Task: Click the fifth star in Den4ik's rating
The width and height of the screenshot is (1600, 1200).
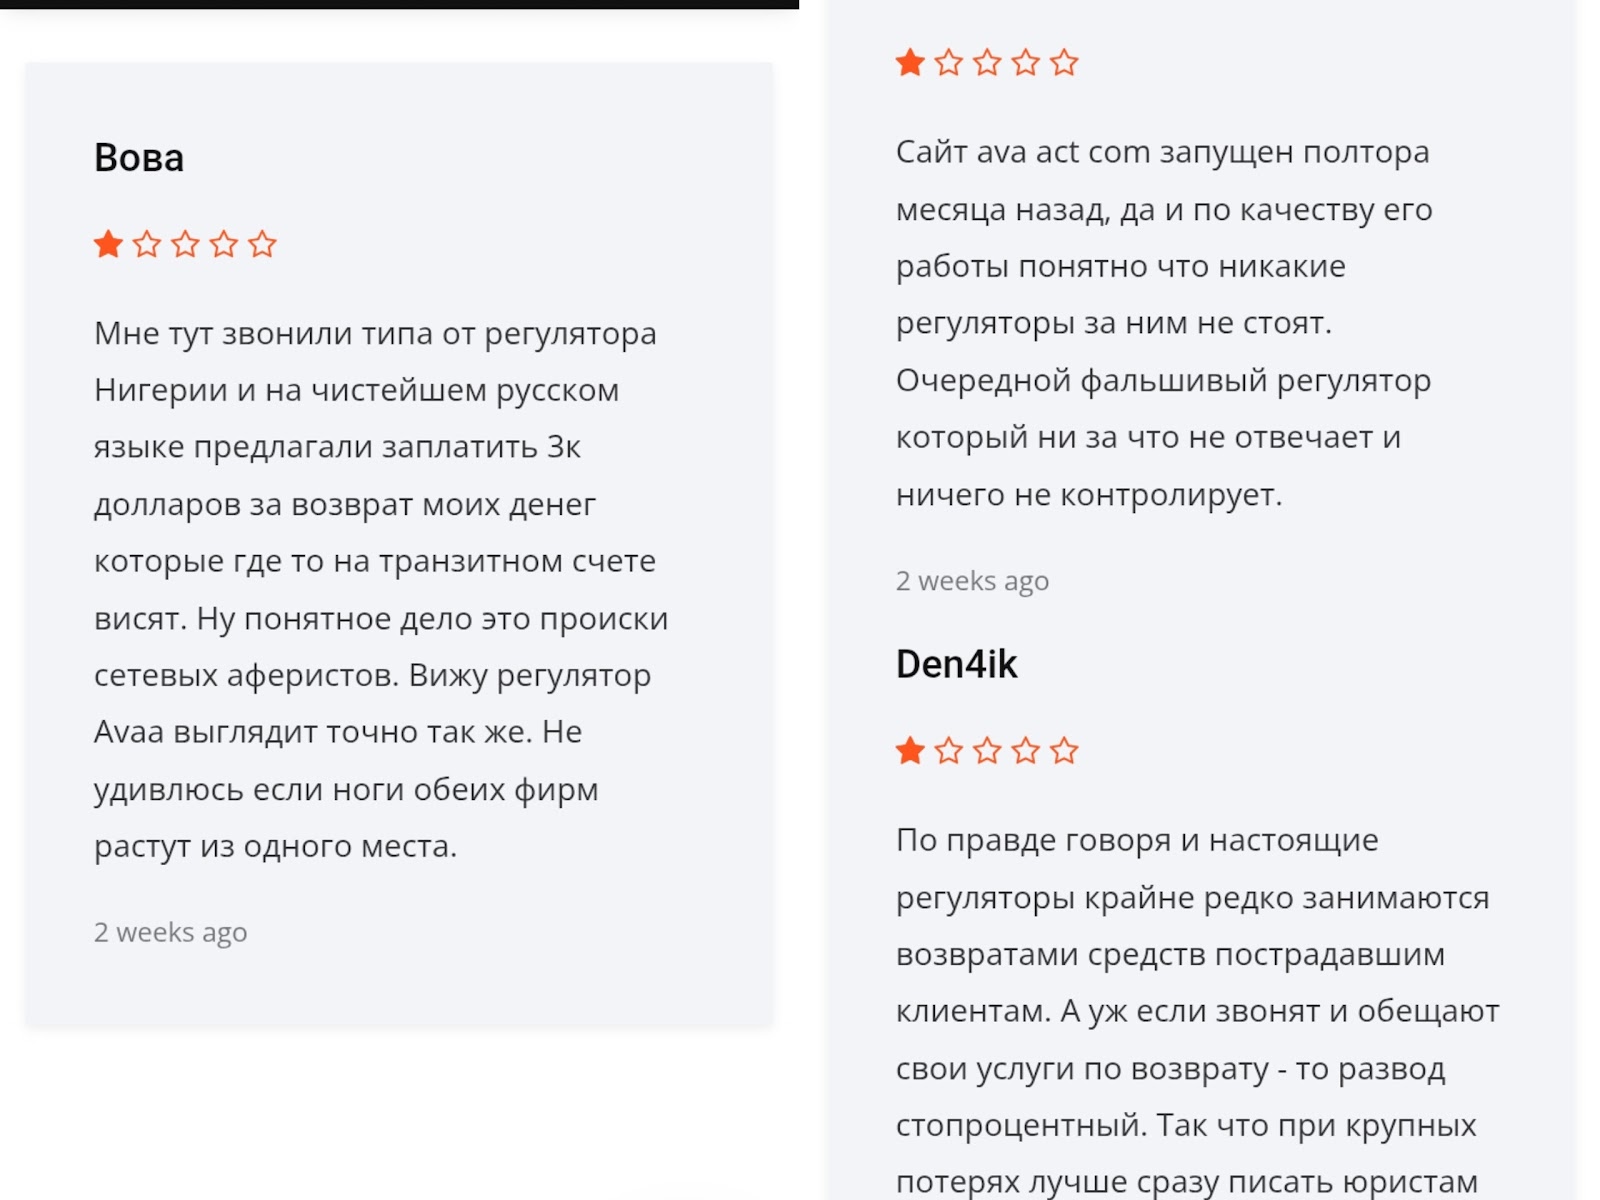Action: [1064, 750]
